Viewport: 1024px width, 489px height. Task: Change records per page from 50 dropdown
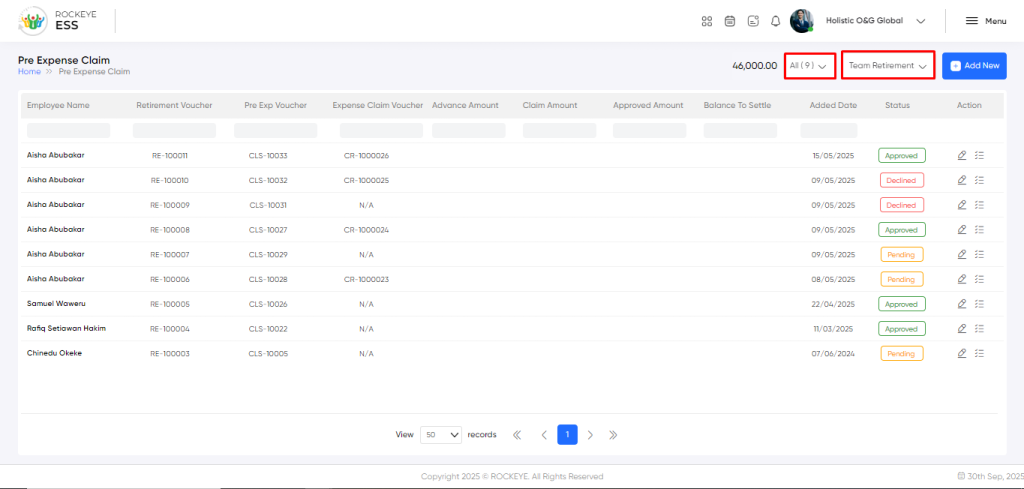tap(441, 435)
